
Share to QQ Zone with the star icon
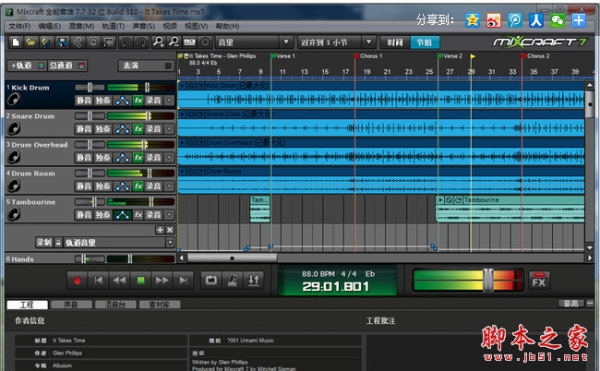[x=473, y=20]
